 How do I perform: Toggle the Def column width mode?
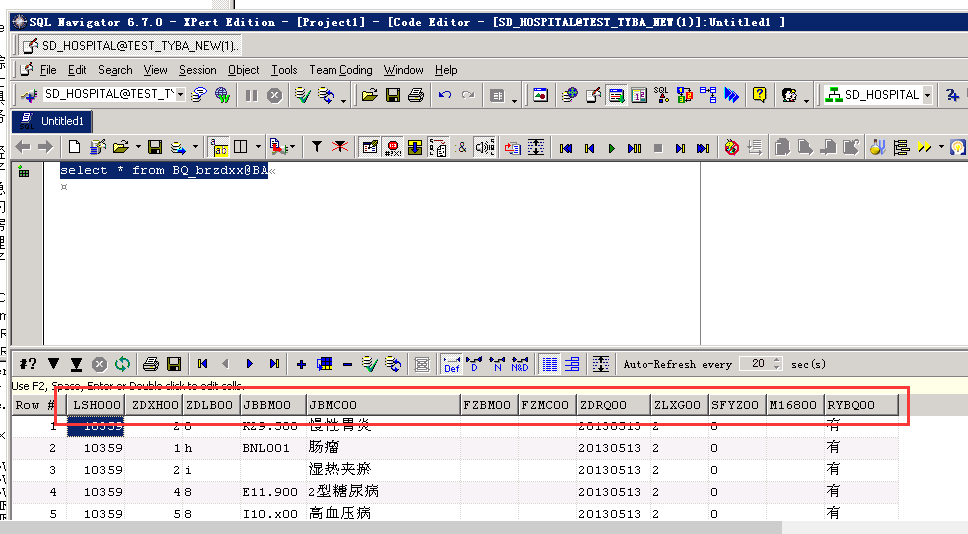tap(451, 364)
